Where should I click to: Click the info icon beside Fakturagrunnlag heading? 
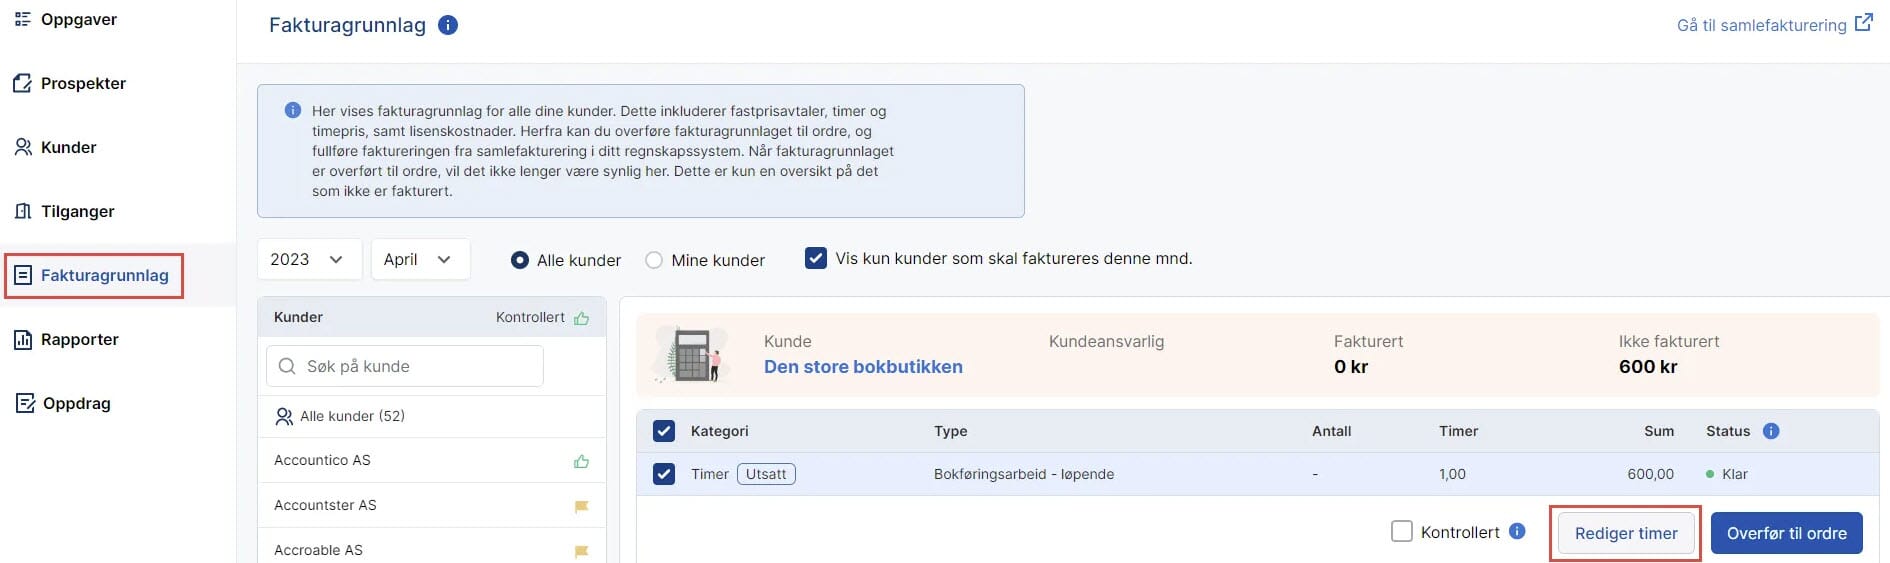coord(448,25)
